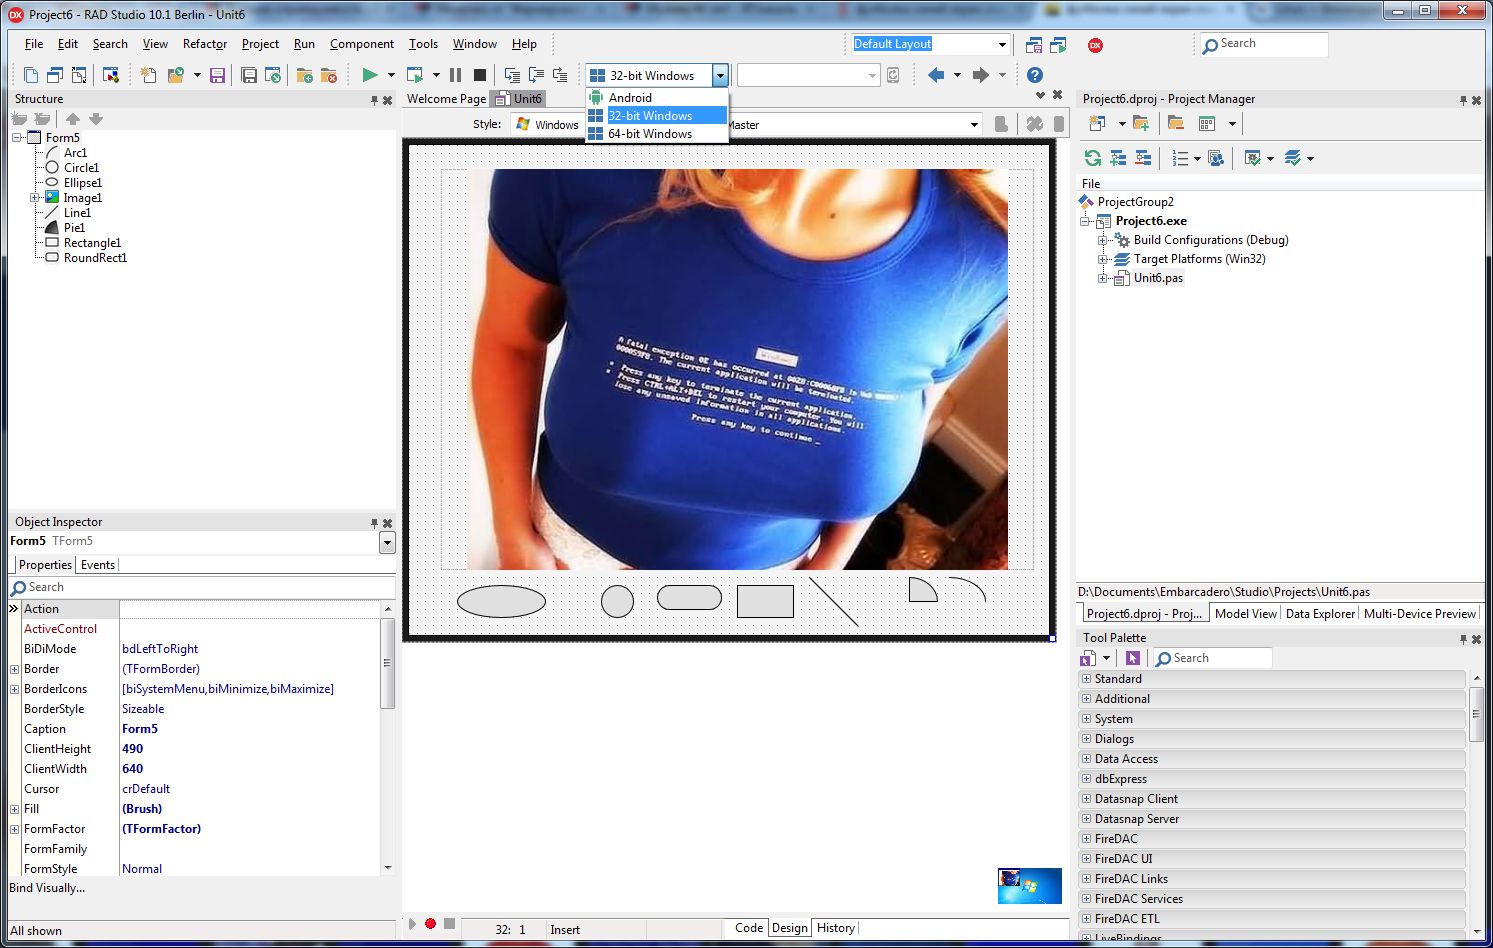Click the red record macro button
Viewport: 1493px width, 948px height.
[x=430, y=924]
